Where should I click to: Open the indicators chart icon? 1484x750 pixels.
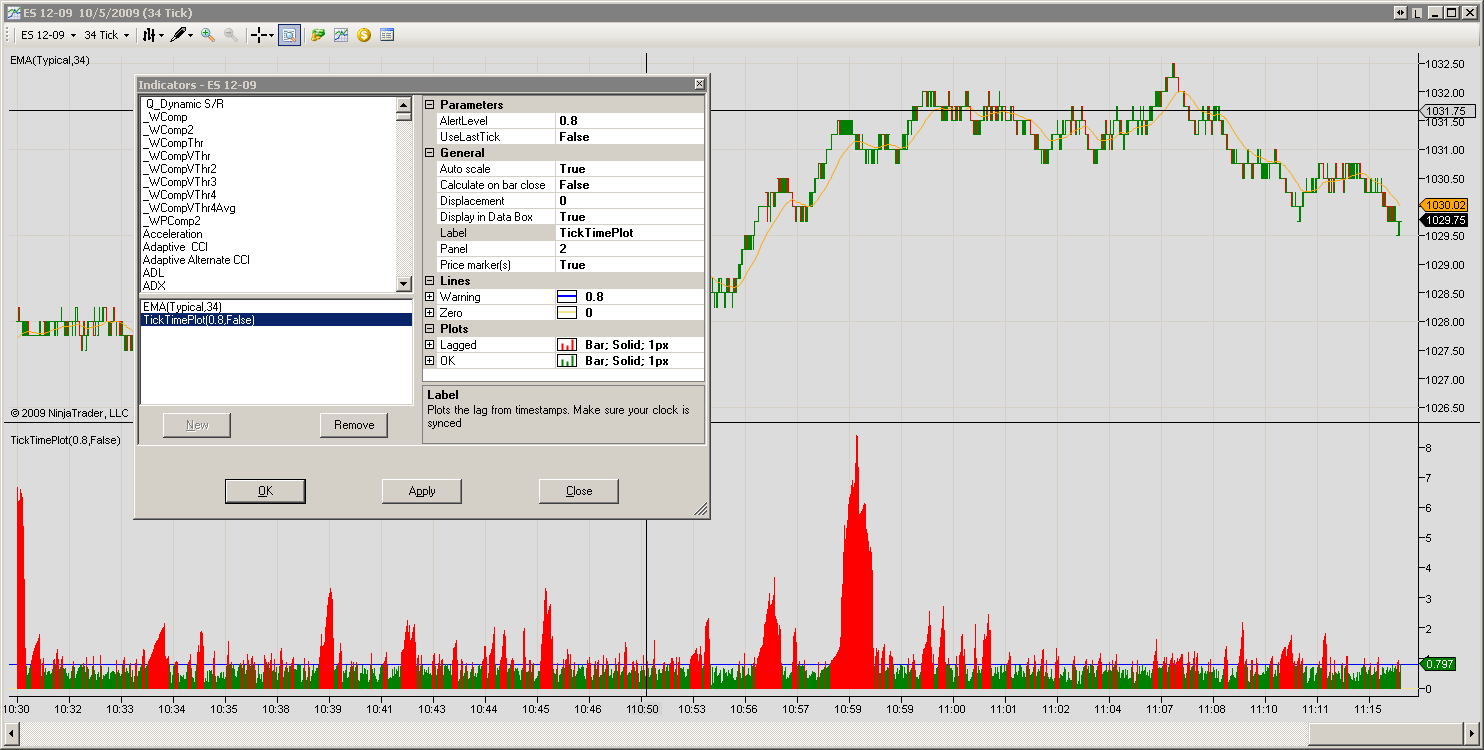[341, 35]
